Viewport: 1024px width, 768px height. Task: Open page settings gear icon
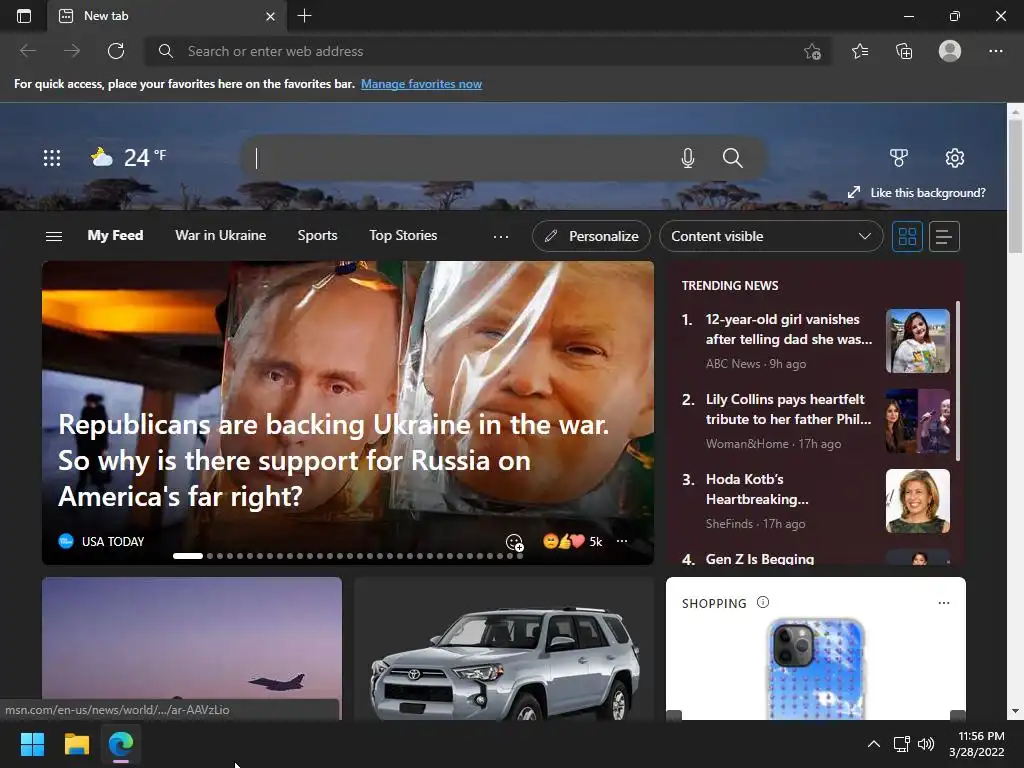(955, 157)
